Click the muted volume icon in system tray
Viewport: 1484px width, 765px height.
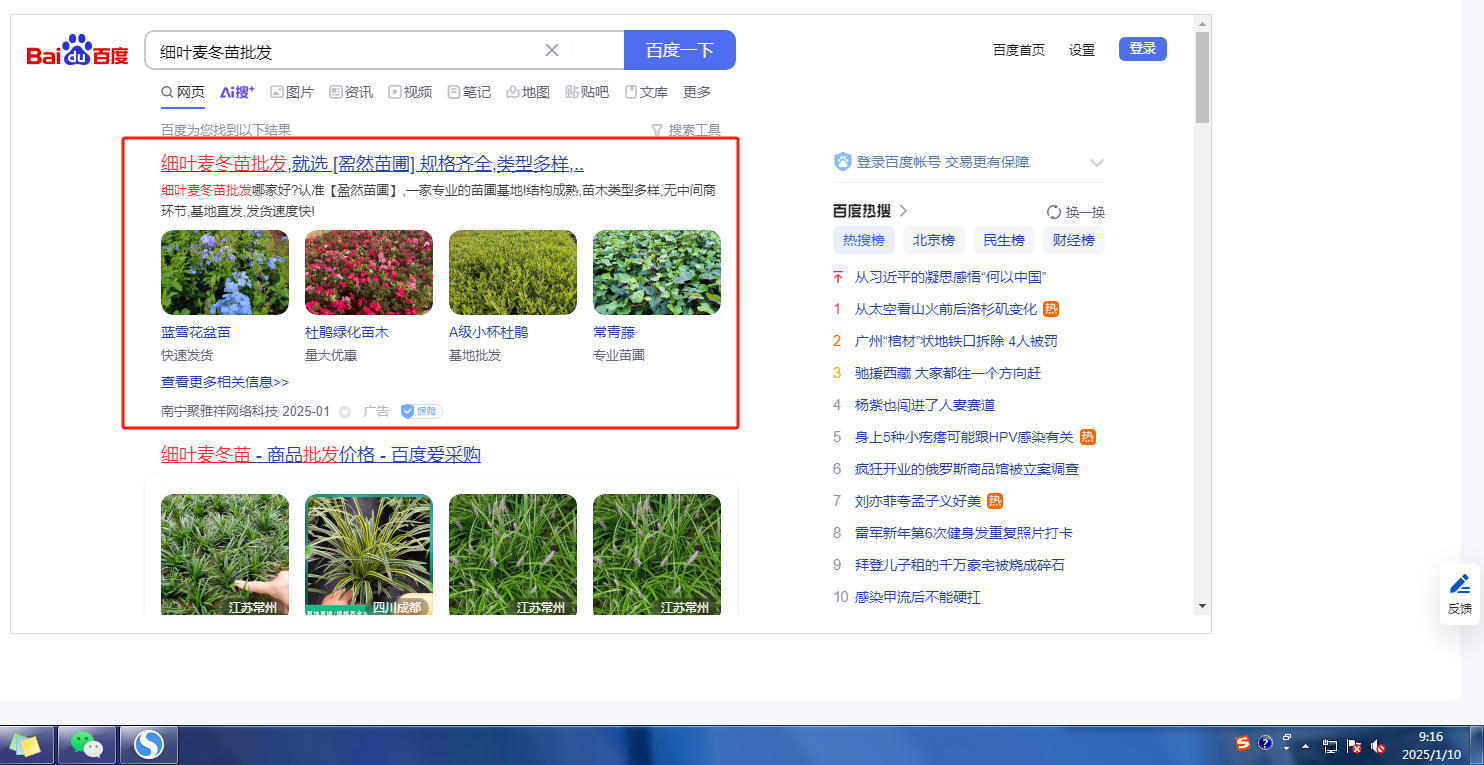point(1378,746)
